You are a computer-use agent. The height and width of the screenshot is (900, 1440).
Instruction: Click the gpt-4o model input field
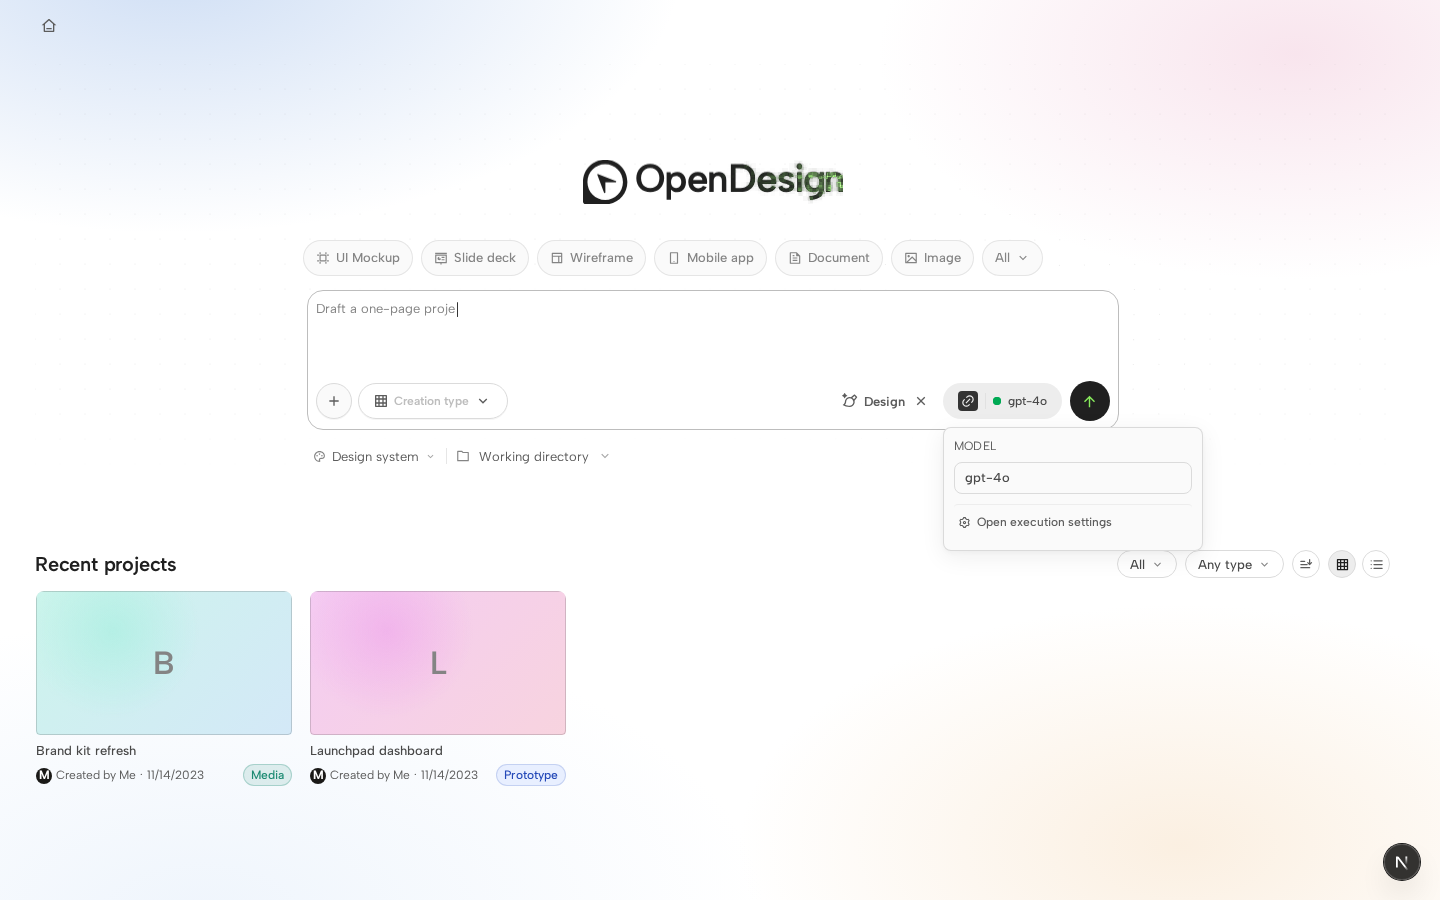[x=1073, y=478]
